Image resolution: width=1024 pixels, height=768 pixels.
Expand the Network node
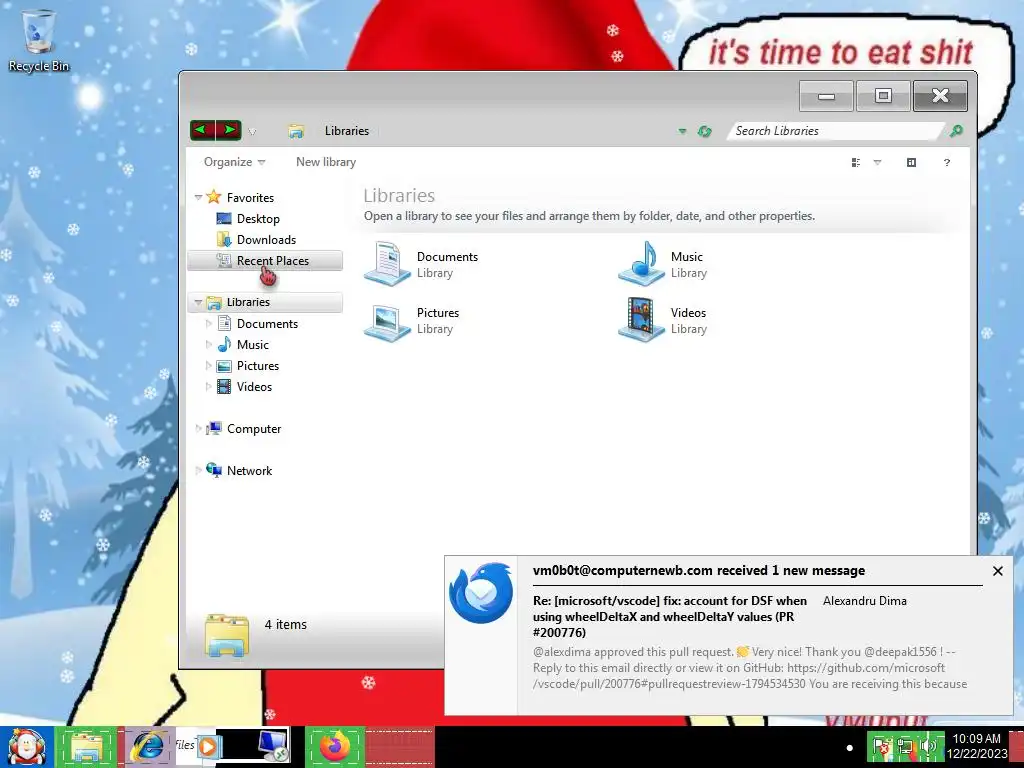tap(199, 470)
